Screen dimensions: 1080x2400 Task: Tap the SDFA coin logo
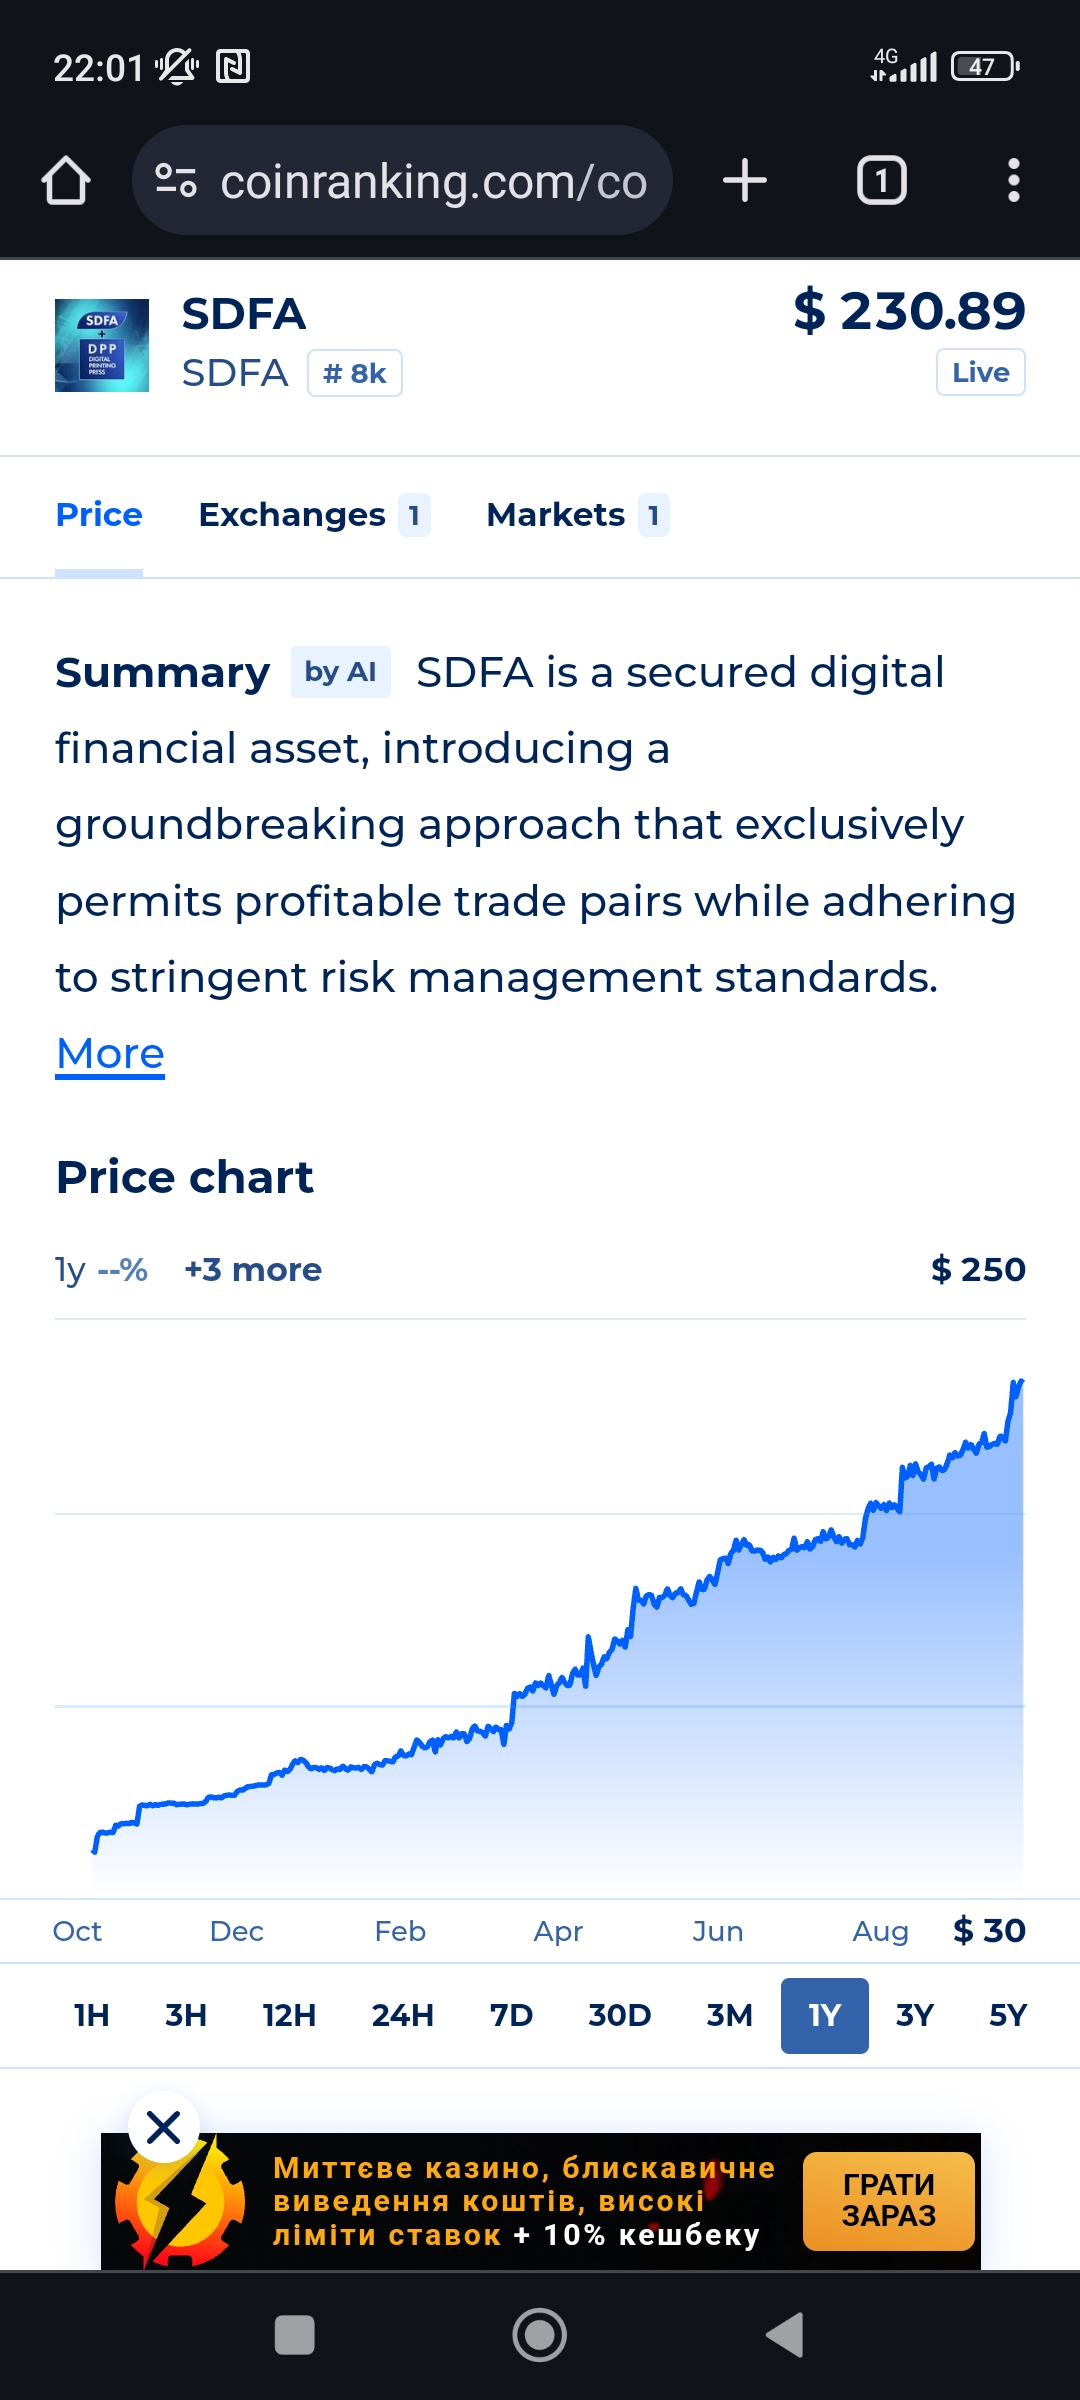point(102,345)
